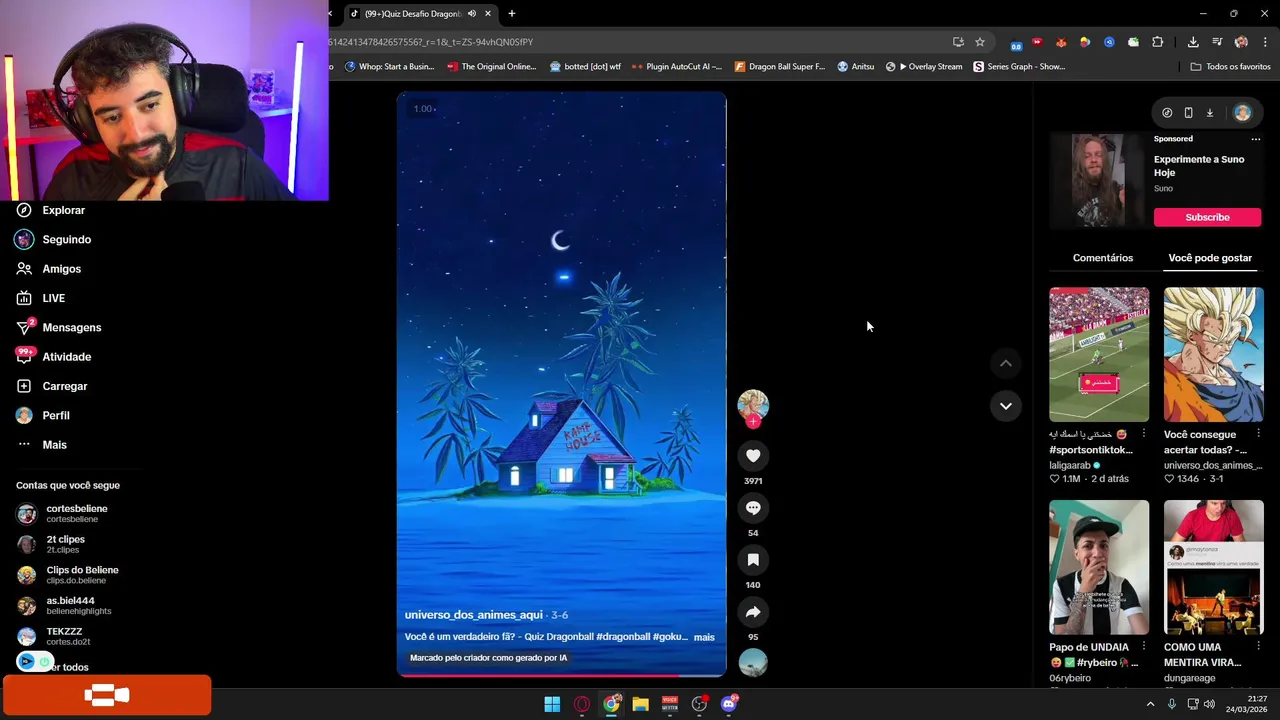Open options for the 'Você consegue acertar' video
Screen dimensions: 1280x720
1258,434
